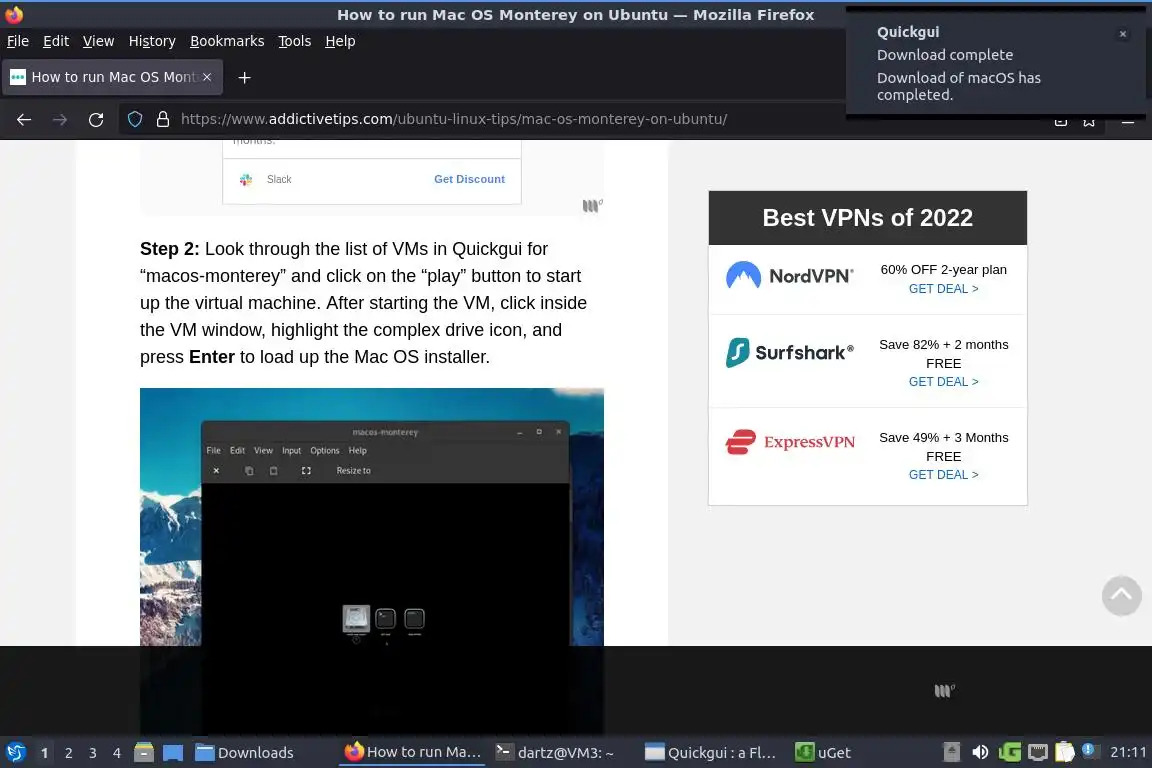Click NordVPN GET DEAL link

(943, 289)
